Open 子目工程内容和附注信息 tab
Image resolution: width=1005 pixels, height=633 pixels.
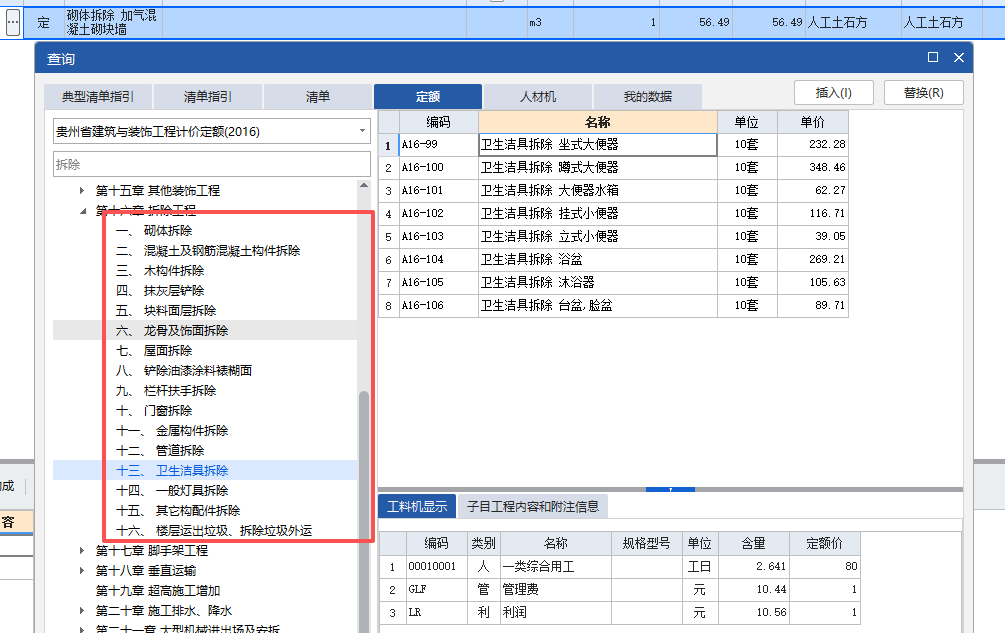coord(533,506)
